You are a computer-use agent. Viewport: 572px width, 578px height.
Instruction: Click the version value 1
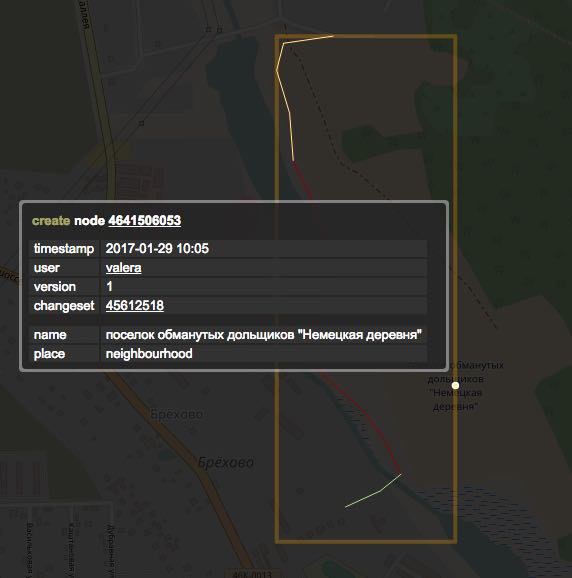pos(109,286)
